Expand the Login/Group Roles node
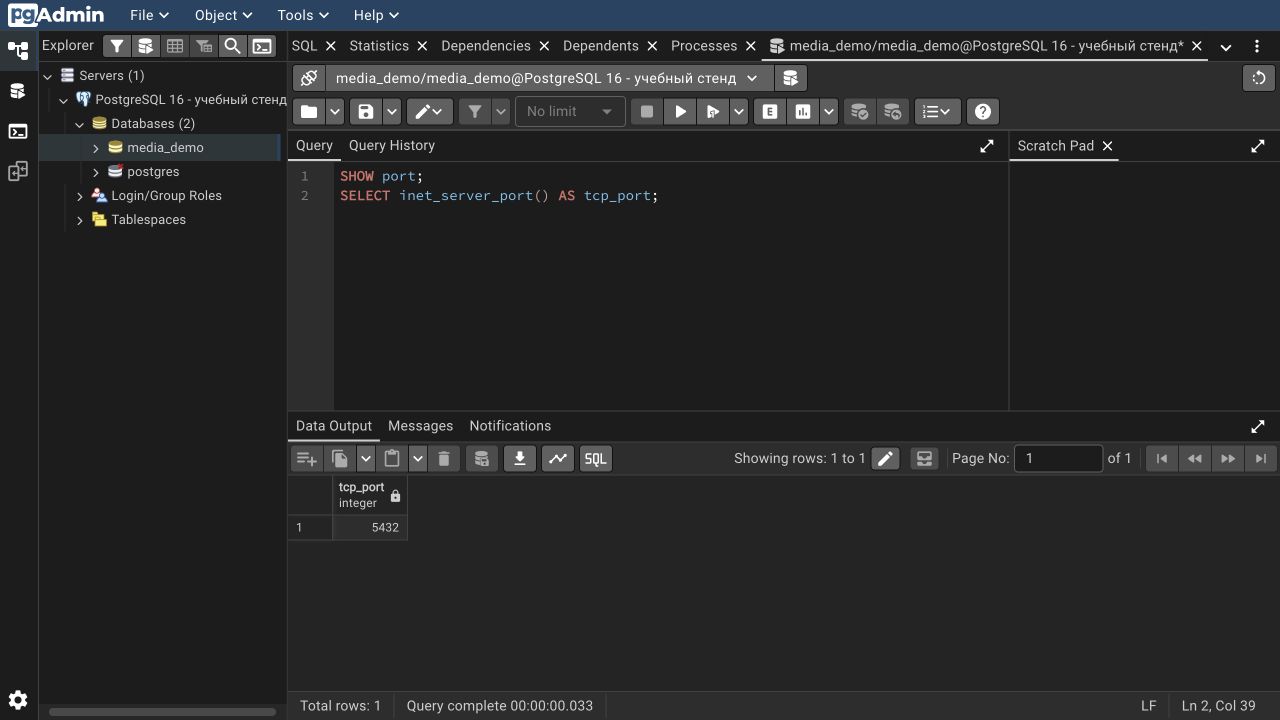The width and height of the screenshot is (1280, 720). point(80,196)
